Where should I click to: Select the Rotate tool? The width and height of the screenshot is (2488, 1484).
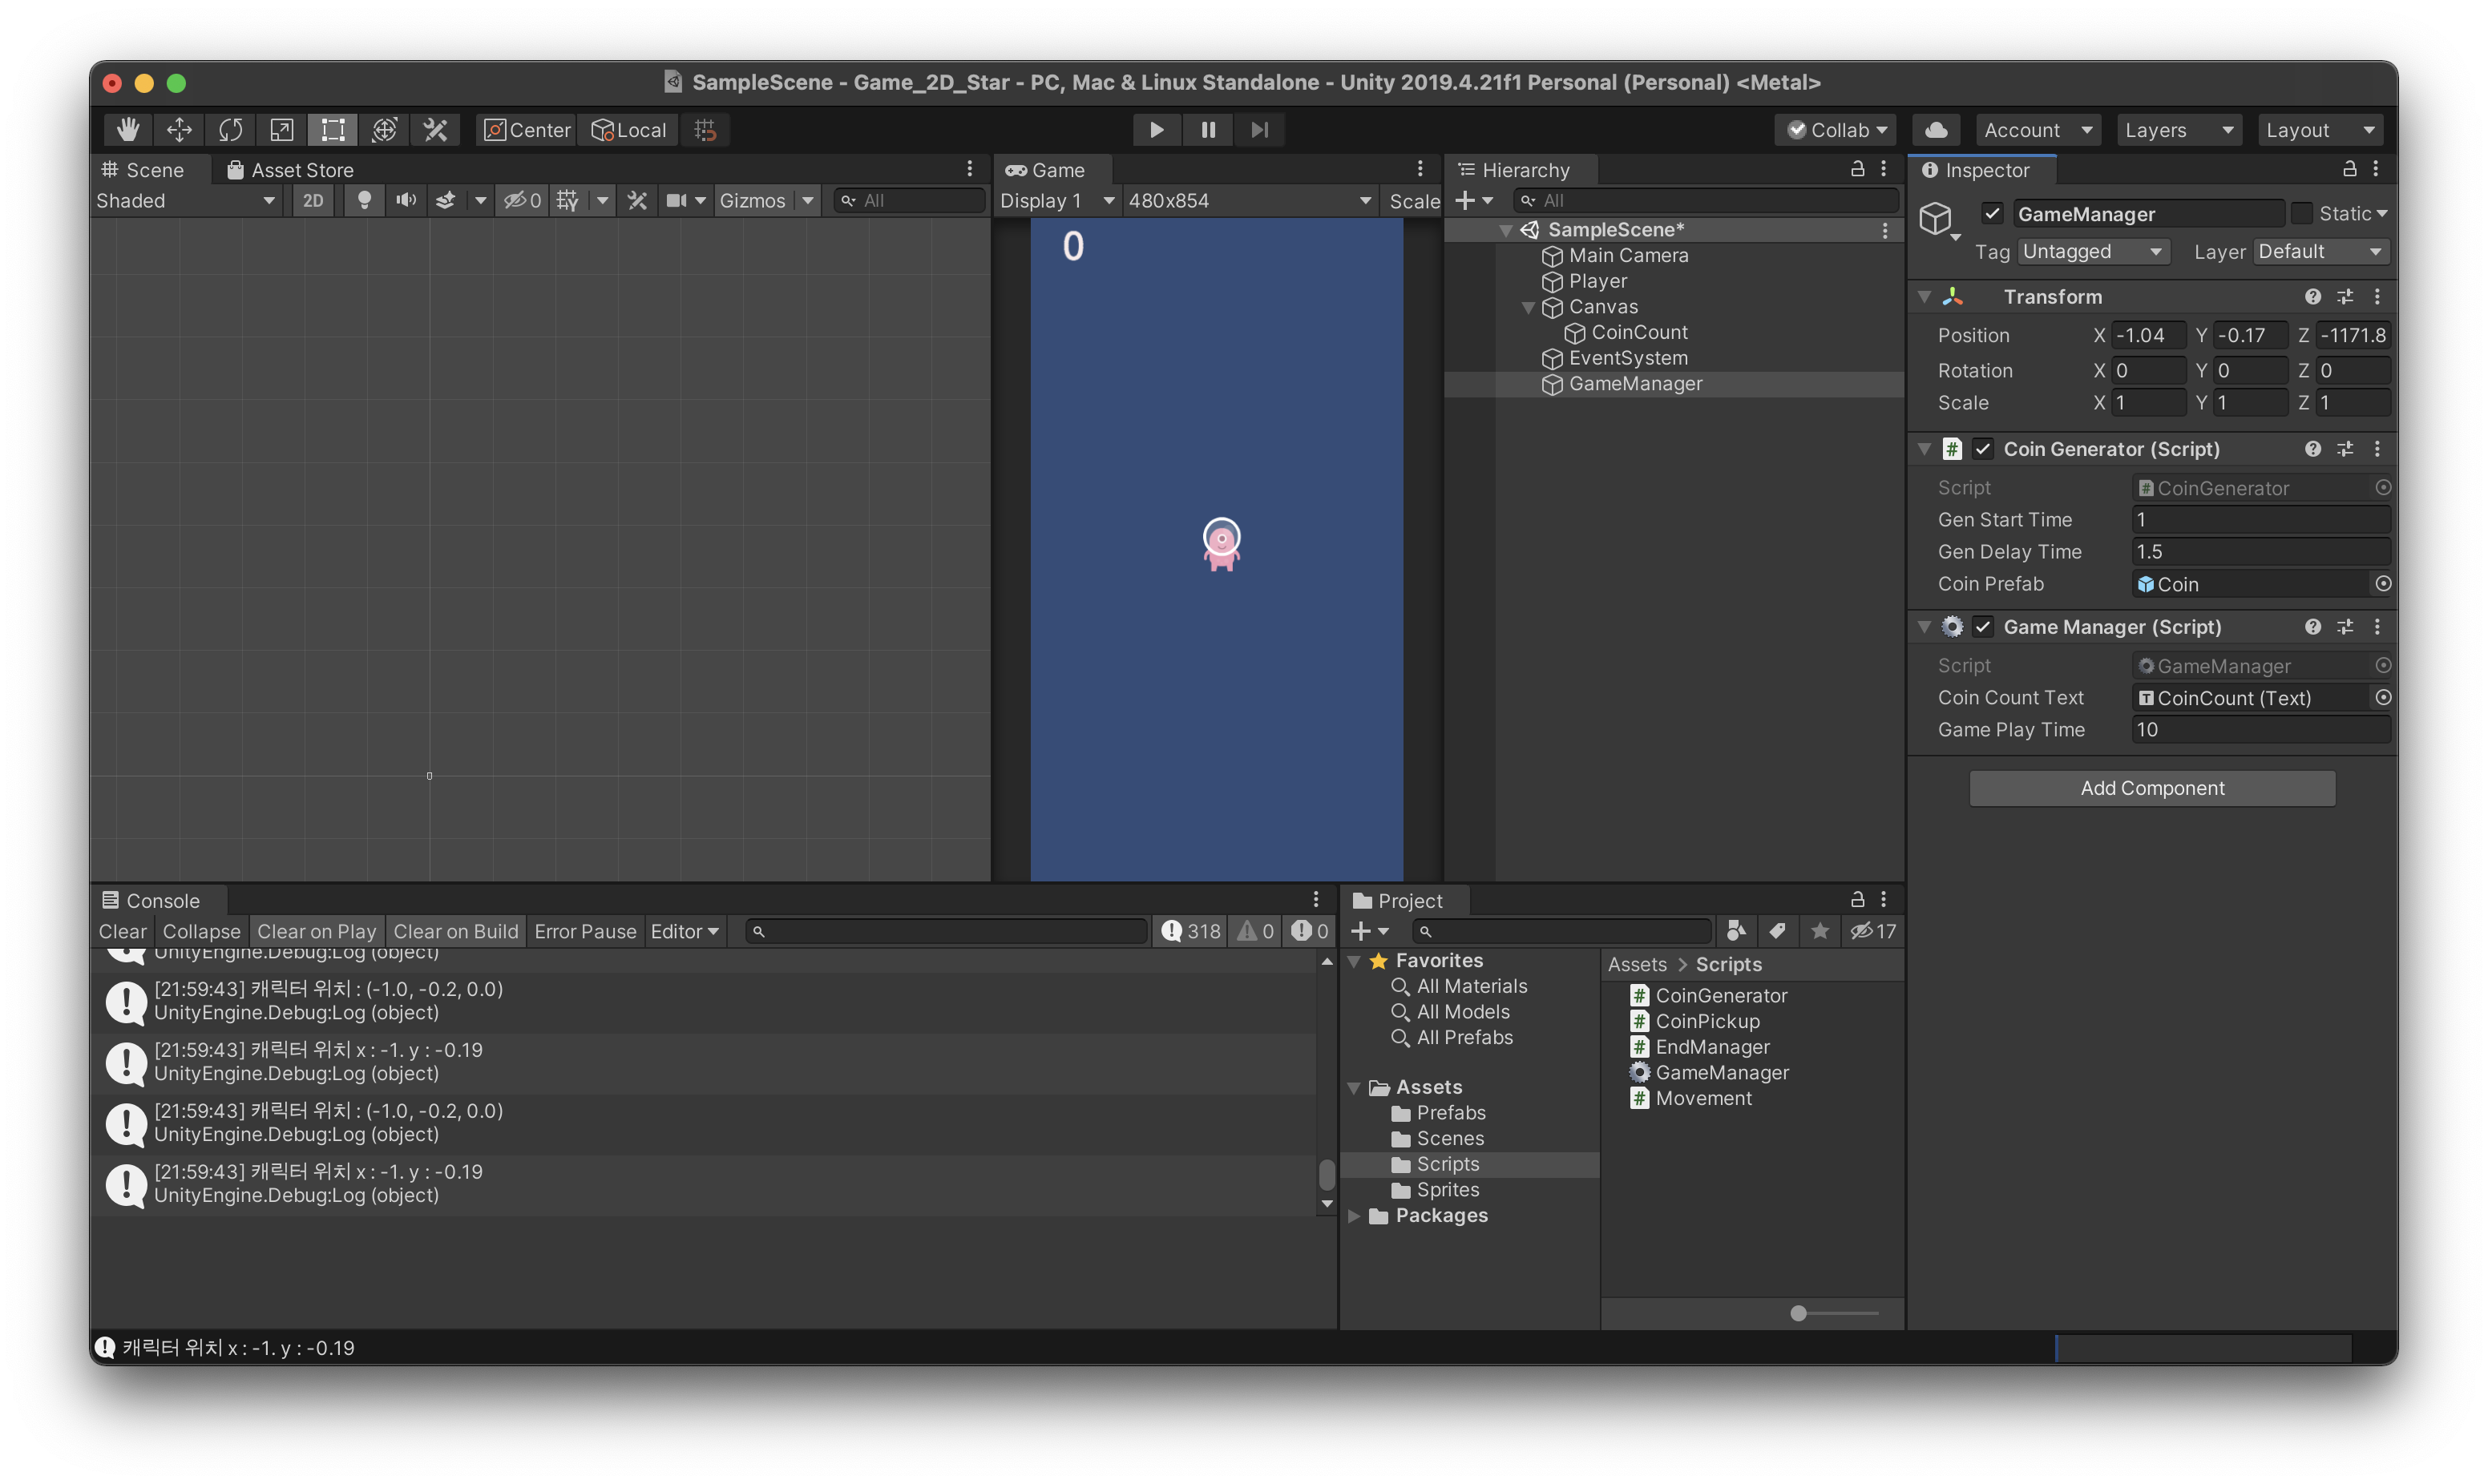coord(231,130)
